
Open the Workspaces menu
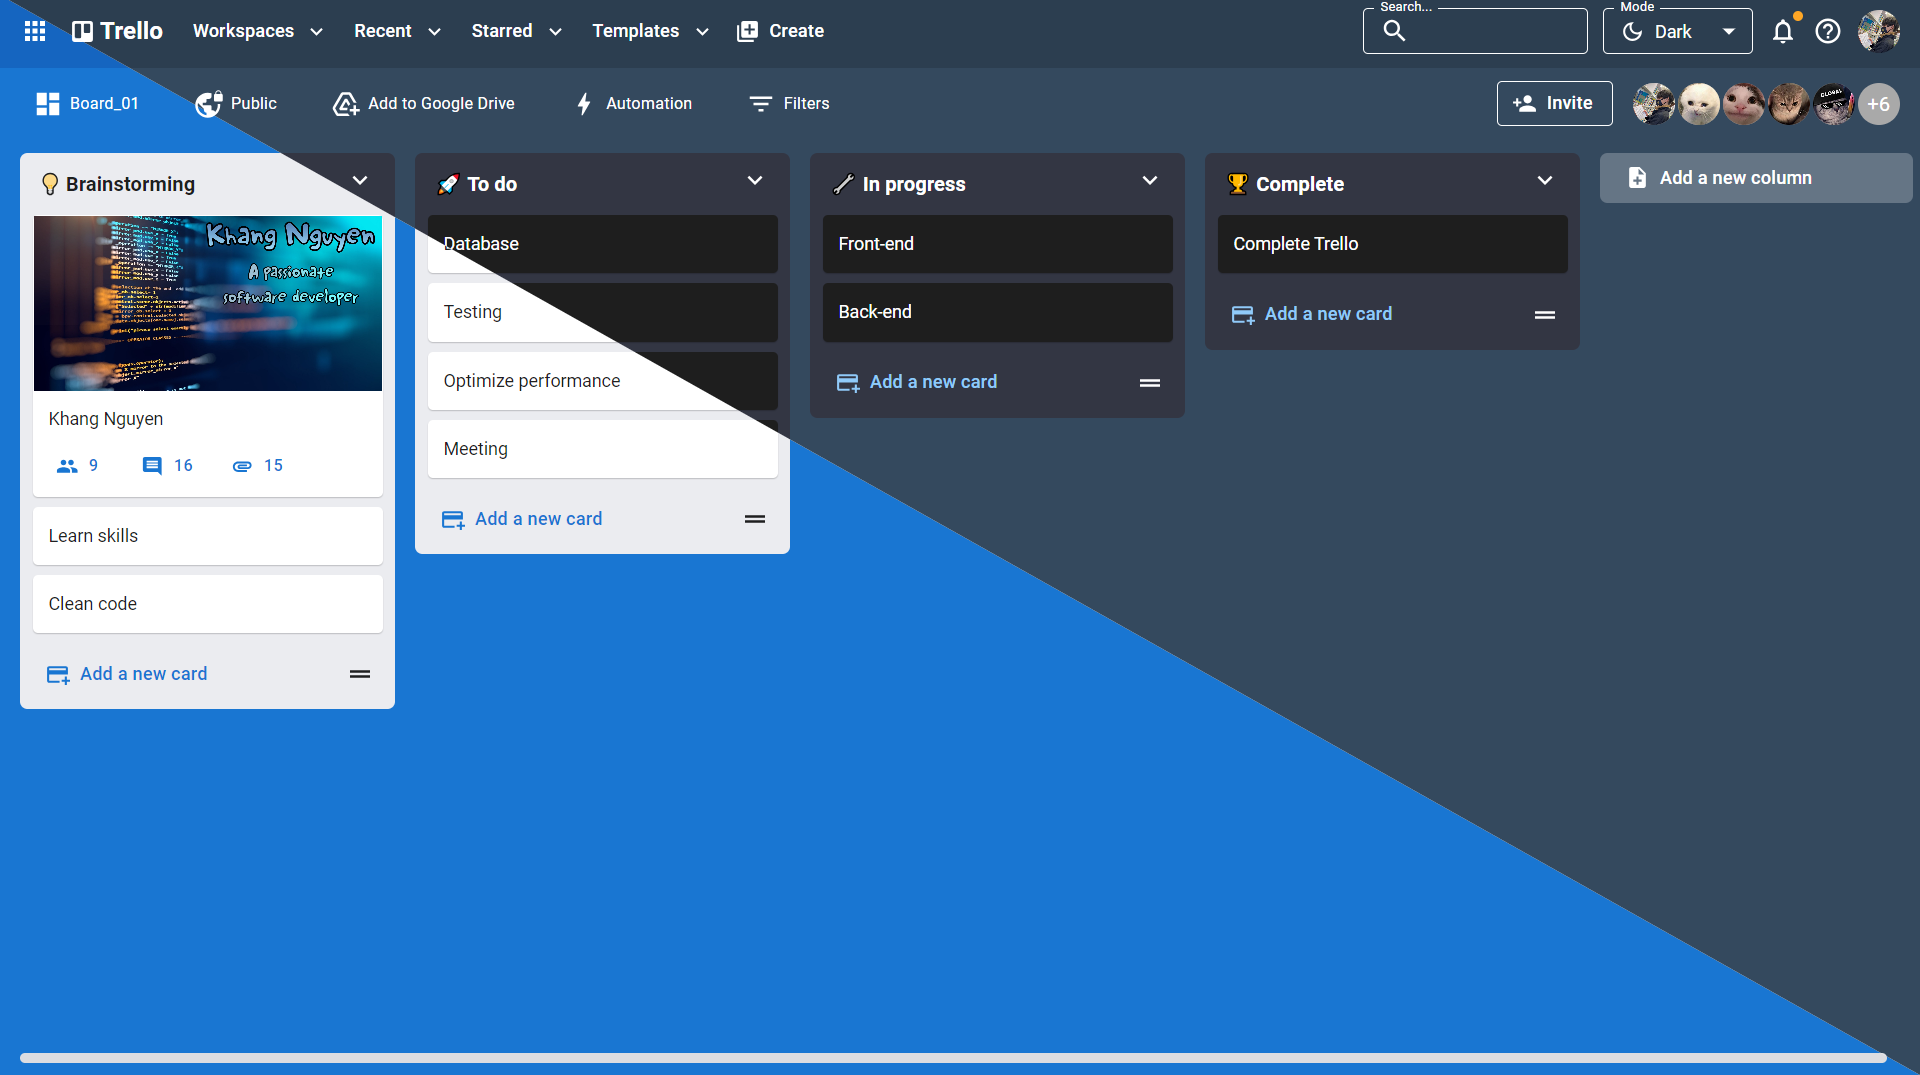click(x=257, y=31)
